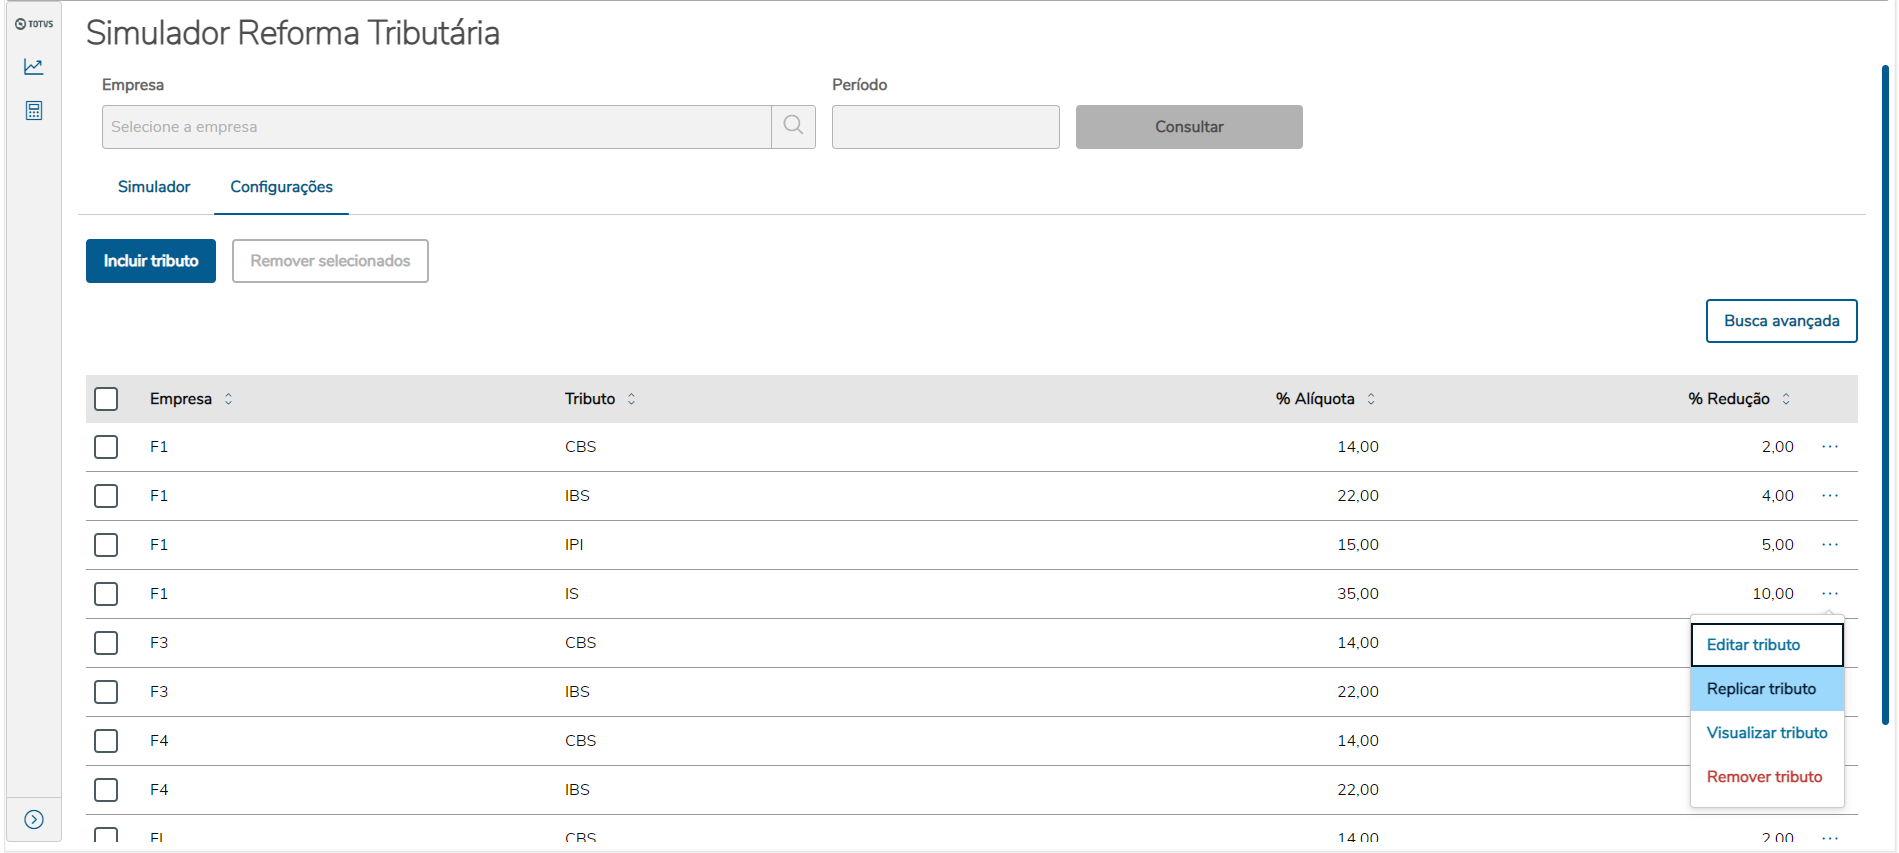The image size is (1899, 853).
Task: Click the Incluir tributo button
Action: click(151, 261)
